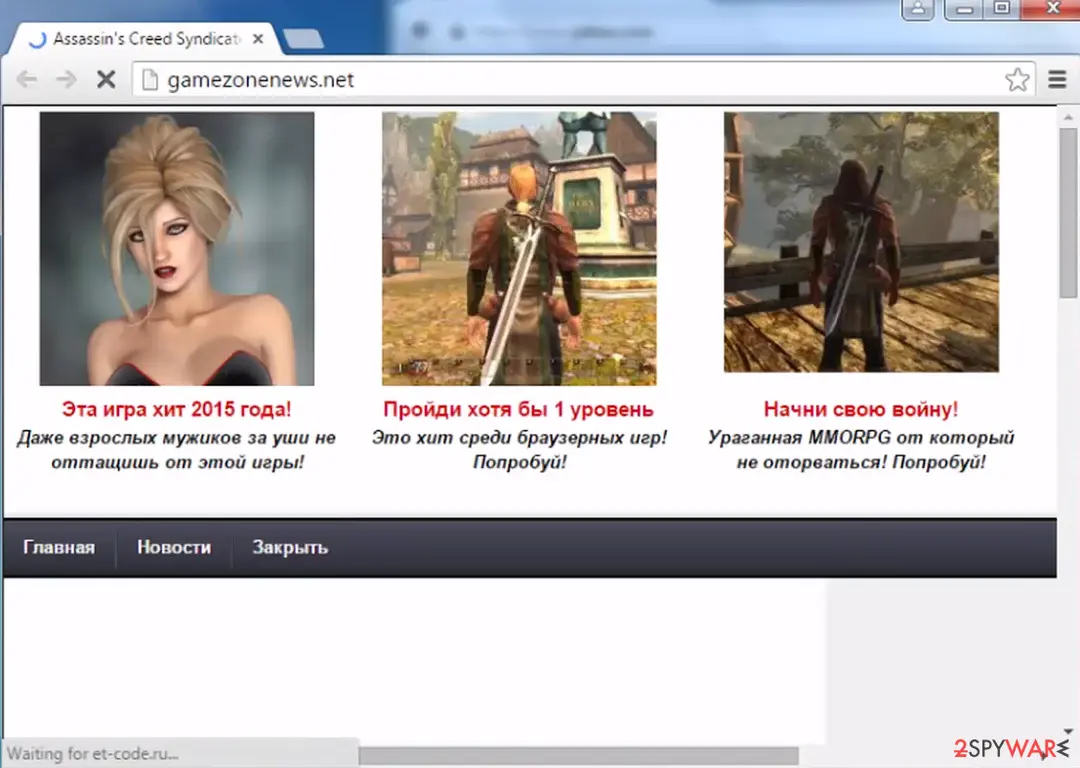This screenshot has height=768, width=1080.
Task: Click the vertical scrollbar thumb
Action: point(1068,212)
